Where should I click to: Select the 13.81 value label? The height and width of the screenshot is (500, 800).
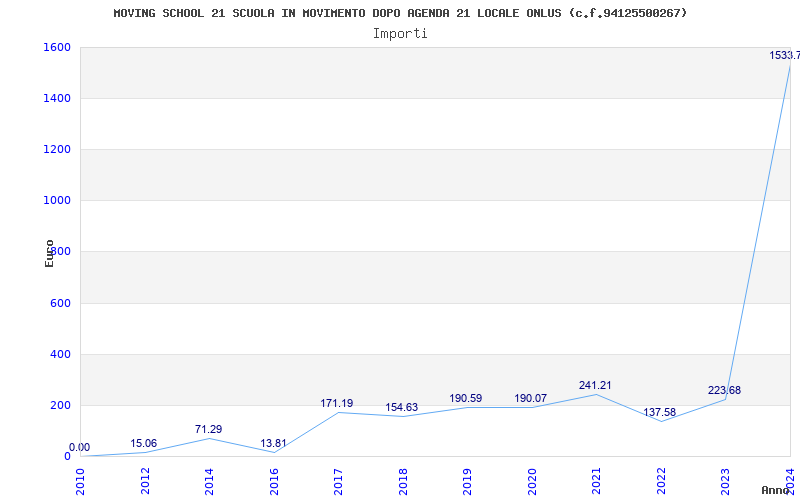[273, 444]
